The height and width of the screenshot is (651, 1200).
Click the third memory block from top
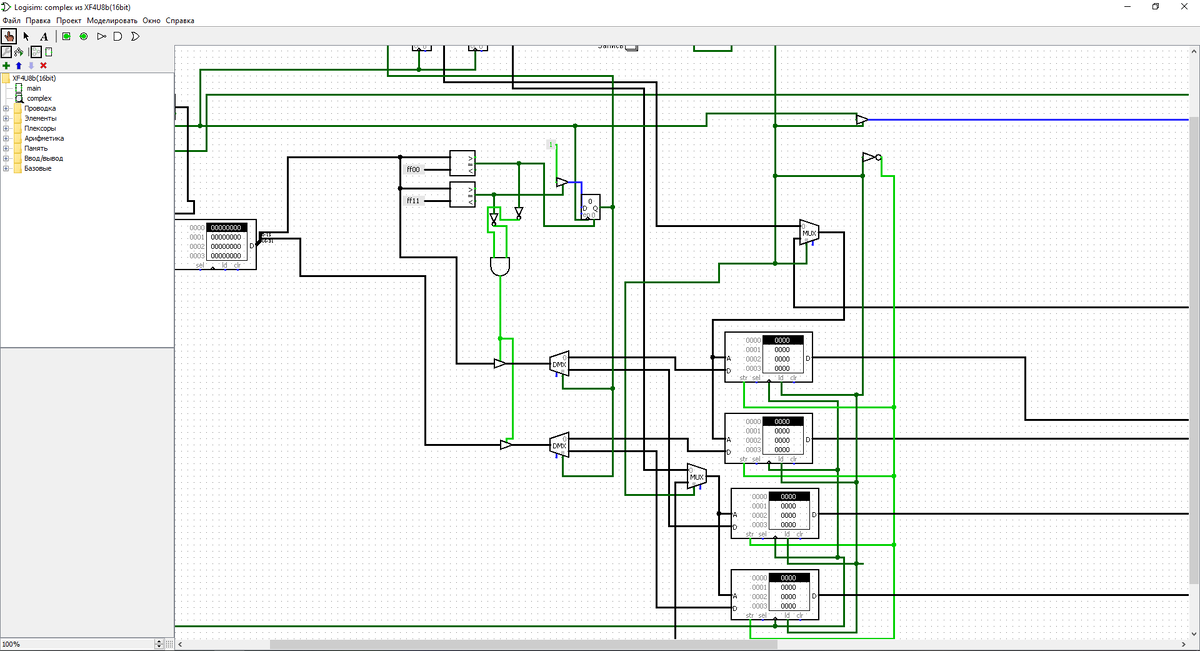coord(774,513)
